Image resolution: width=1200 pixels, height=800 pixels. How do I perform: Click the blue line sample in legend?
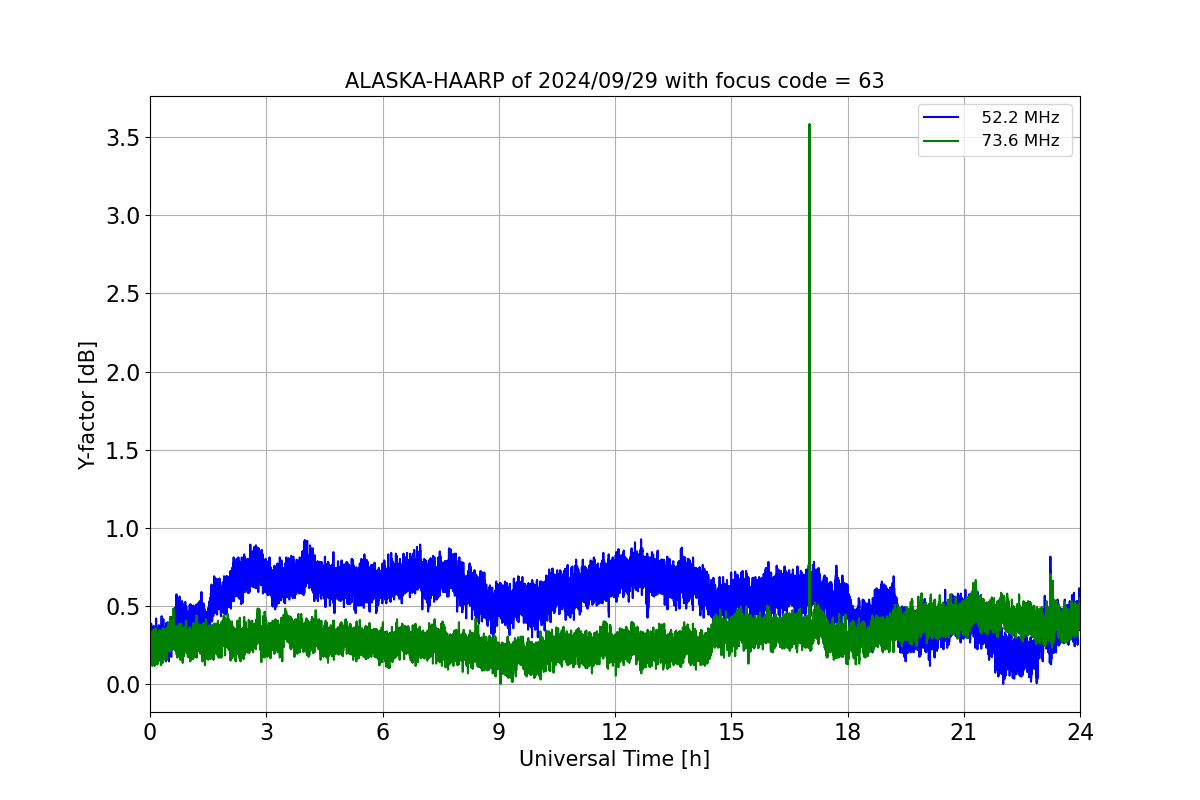pyautogui.click(x=941, y=118)
